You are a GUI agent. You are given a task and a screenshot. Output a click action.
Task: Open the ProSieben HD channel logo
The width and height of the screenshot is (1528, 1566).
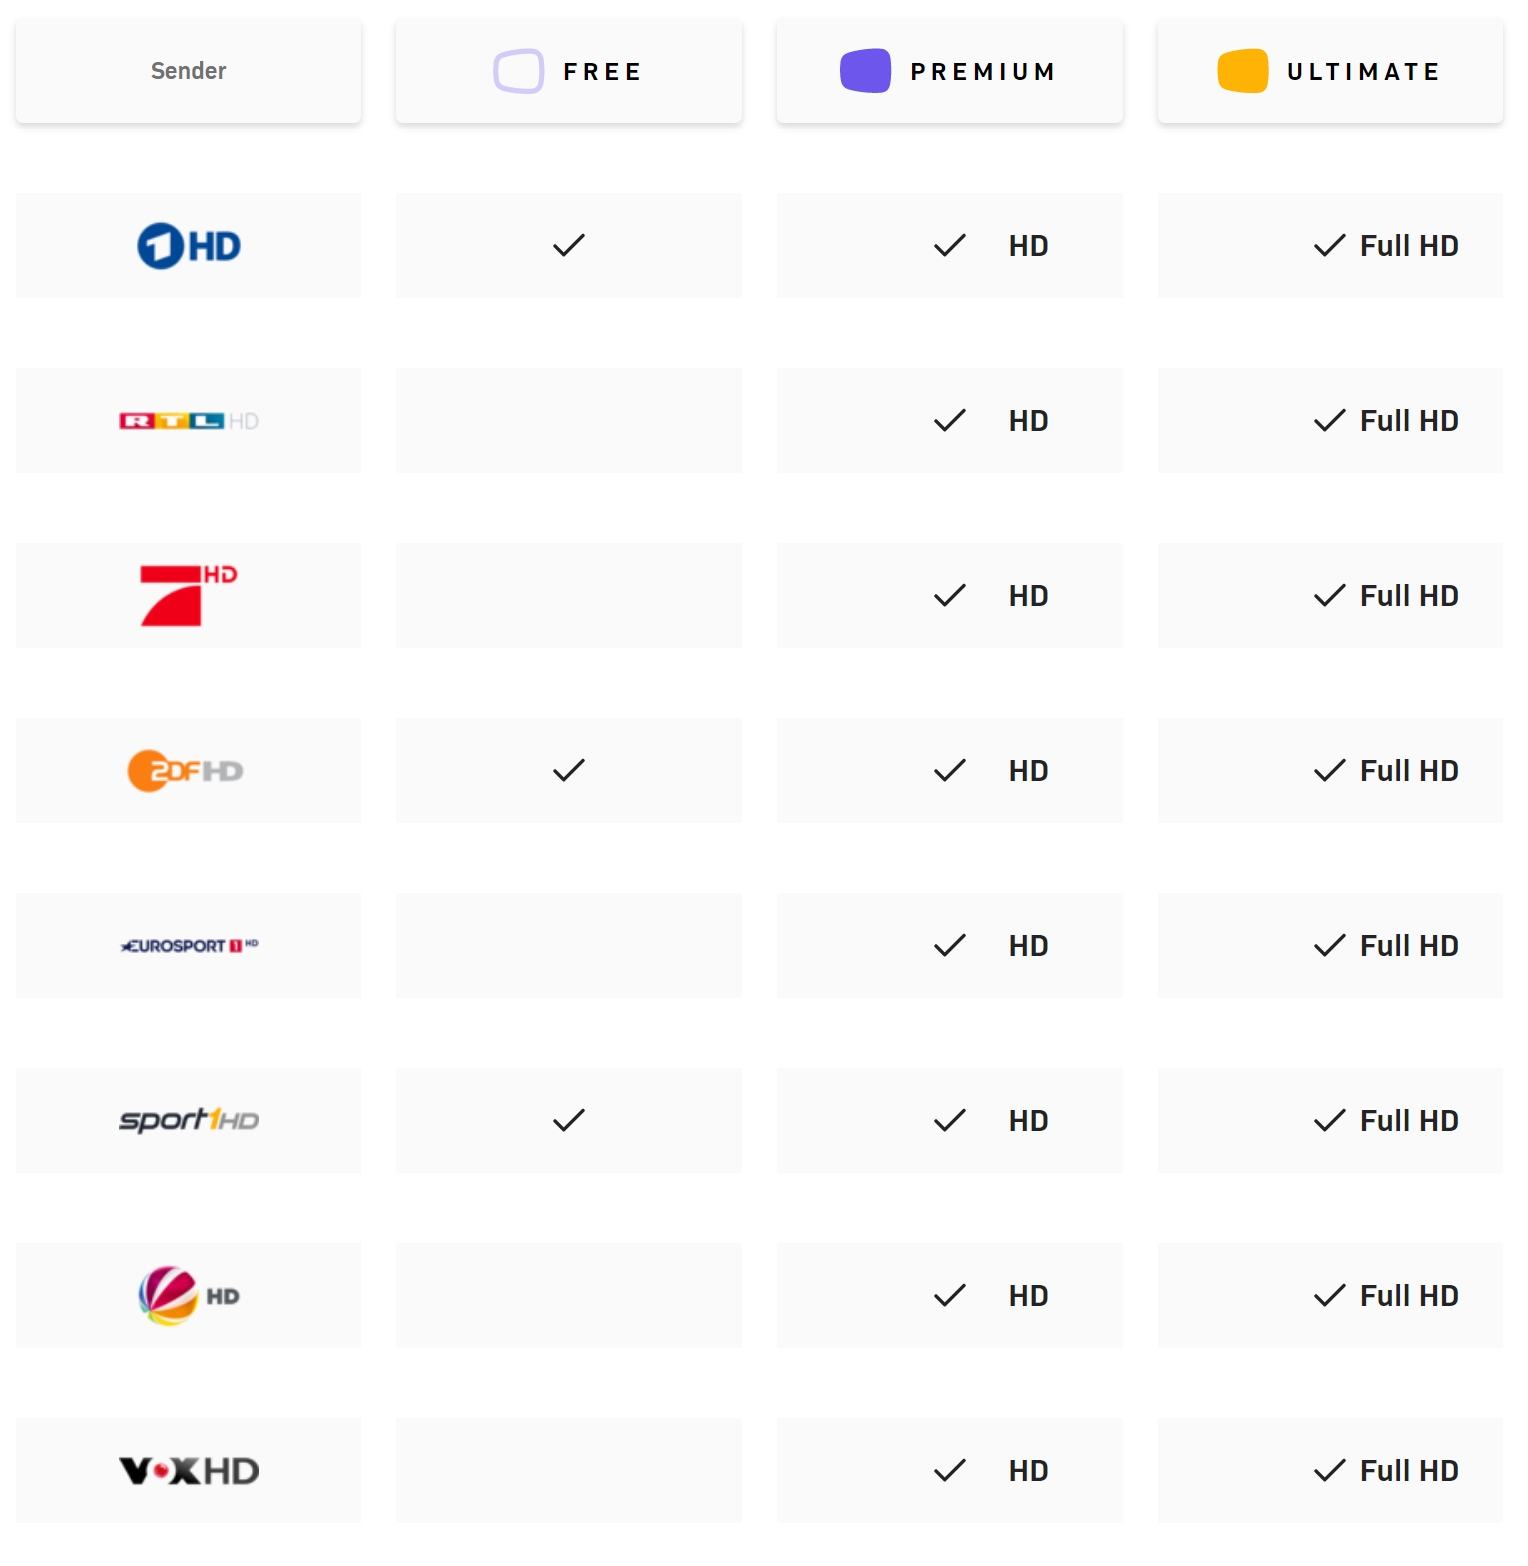tap(189, 596)
